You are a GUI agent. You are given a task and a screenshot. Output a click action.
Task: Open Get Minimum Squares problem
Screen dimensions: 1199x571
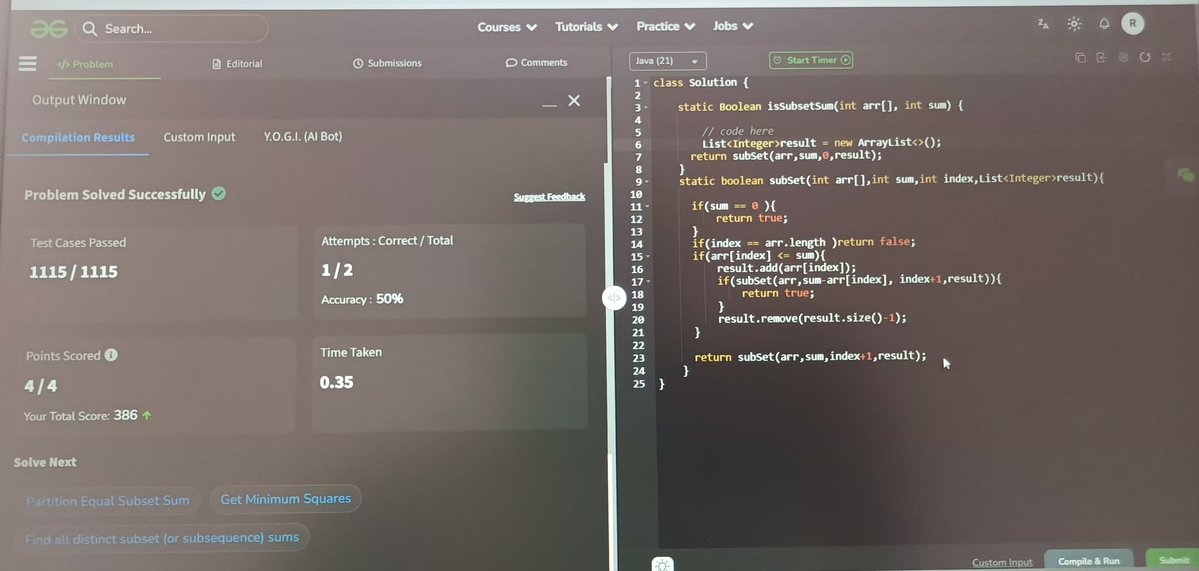click(285, 499)
